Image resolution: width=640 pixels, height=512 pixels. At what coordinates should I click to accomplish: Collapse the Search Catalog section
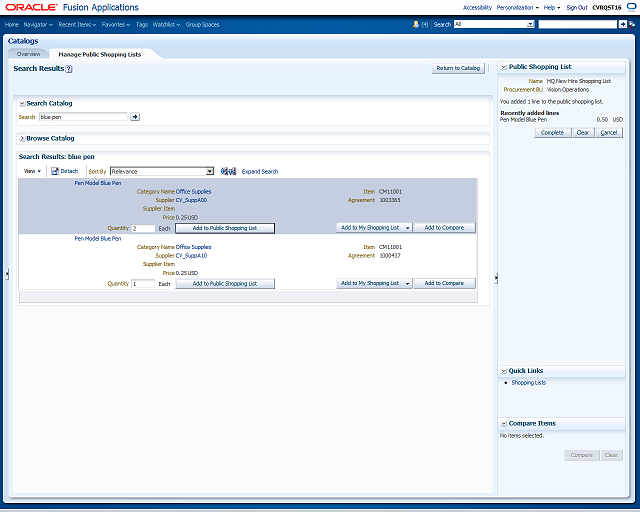tap(22, 104)
